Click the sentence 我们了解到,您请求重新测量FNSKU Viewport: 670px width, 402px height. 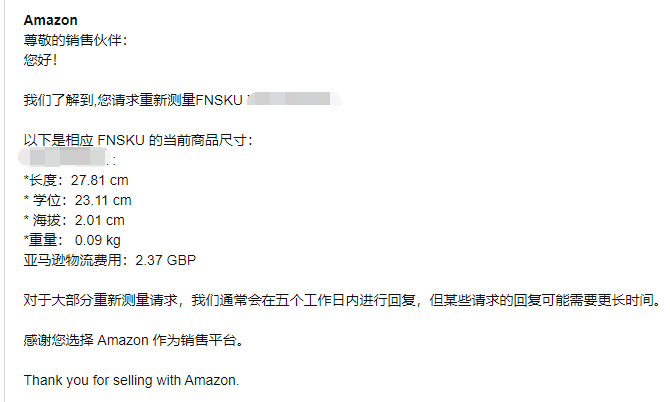(x=132, y=100)
